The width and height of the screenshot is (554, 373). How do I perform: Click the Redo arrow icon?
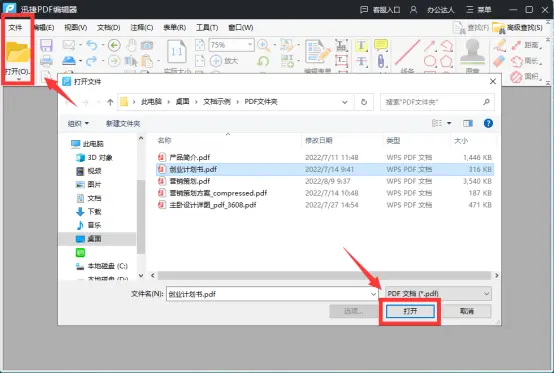[92, 61]
